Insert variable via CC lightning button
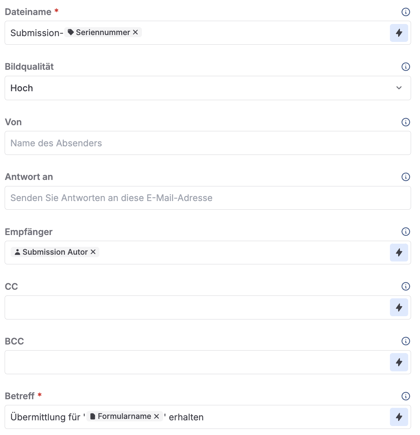420x435 pixels. click(x=399, y=307)
